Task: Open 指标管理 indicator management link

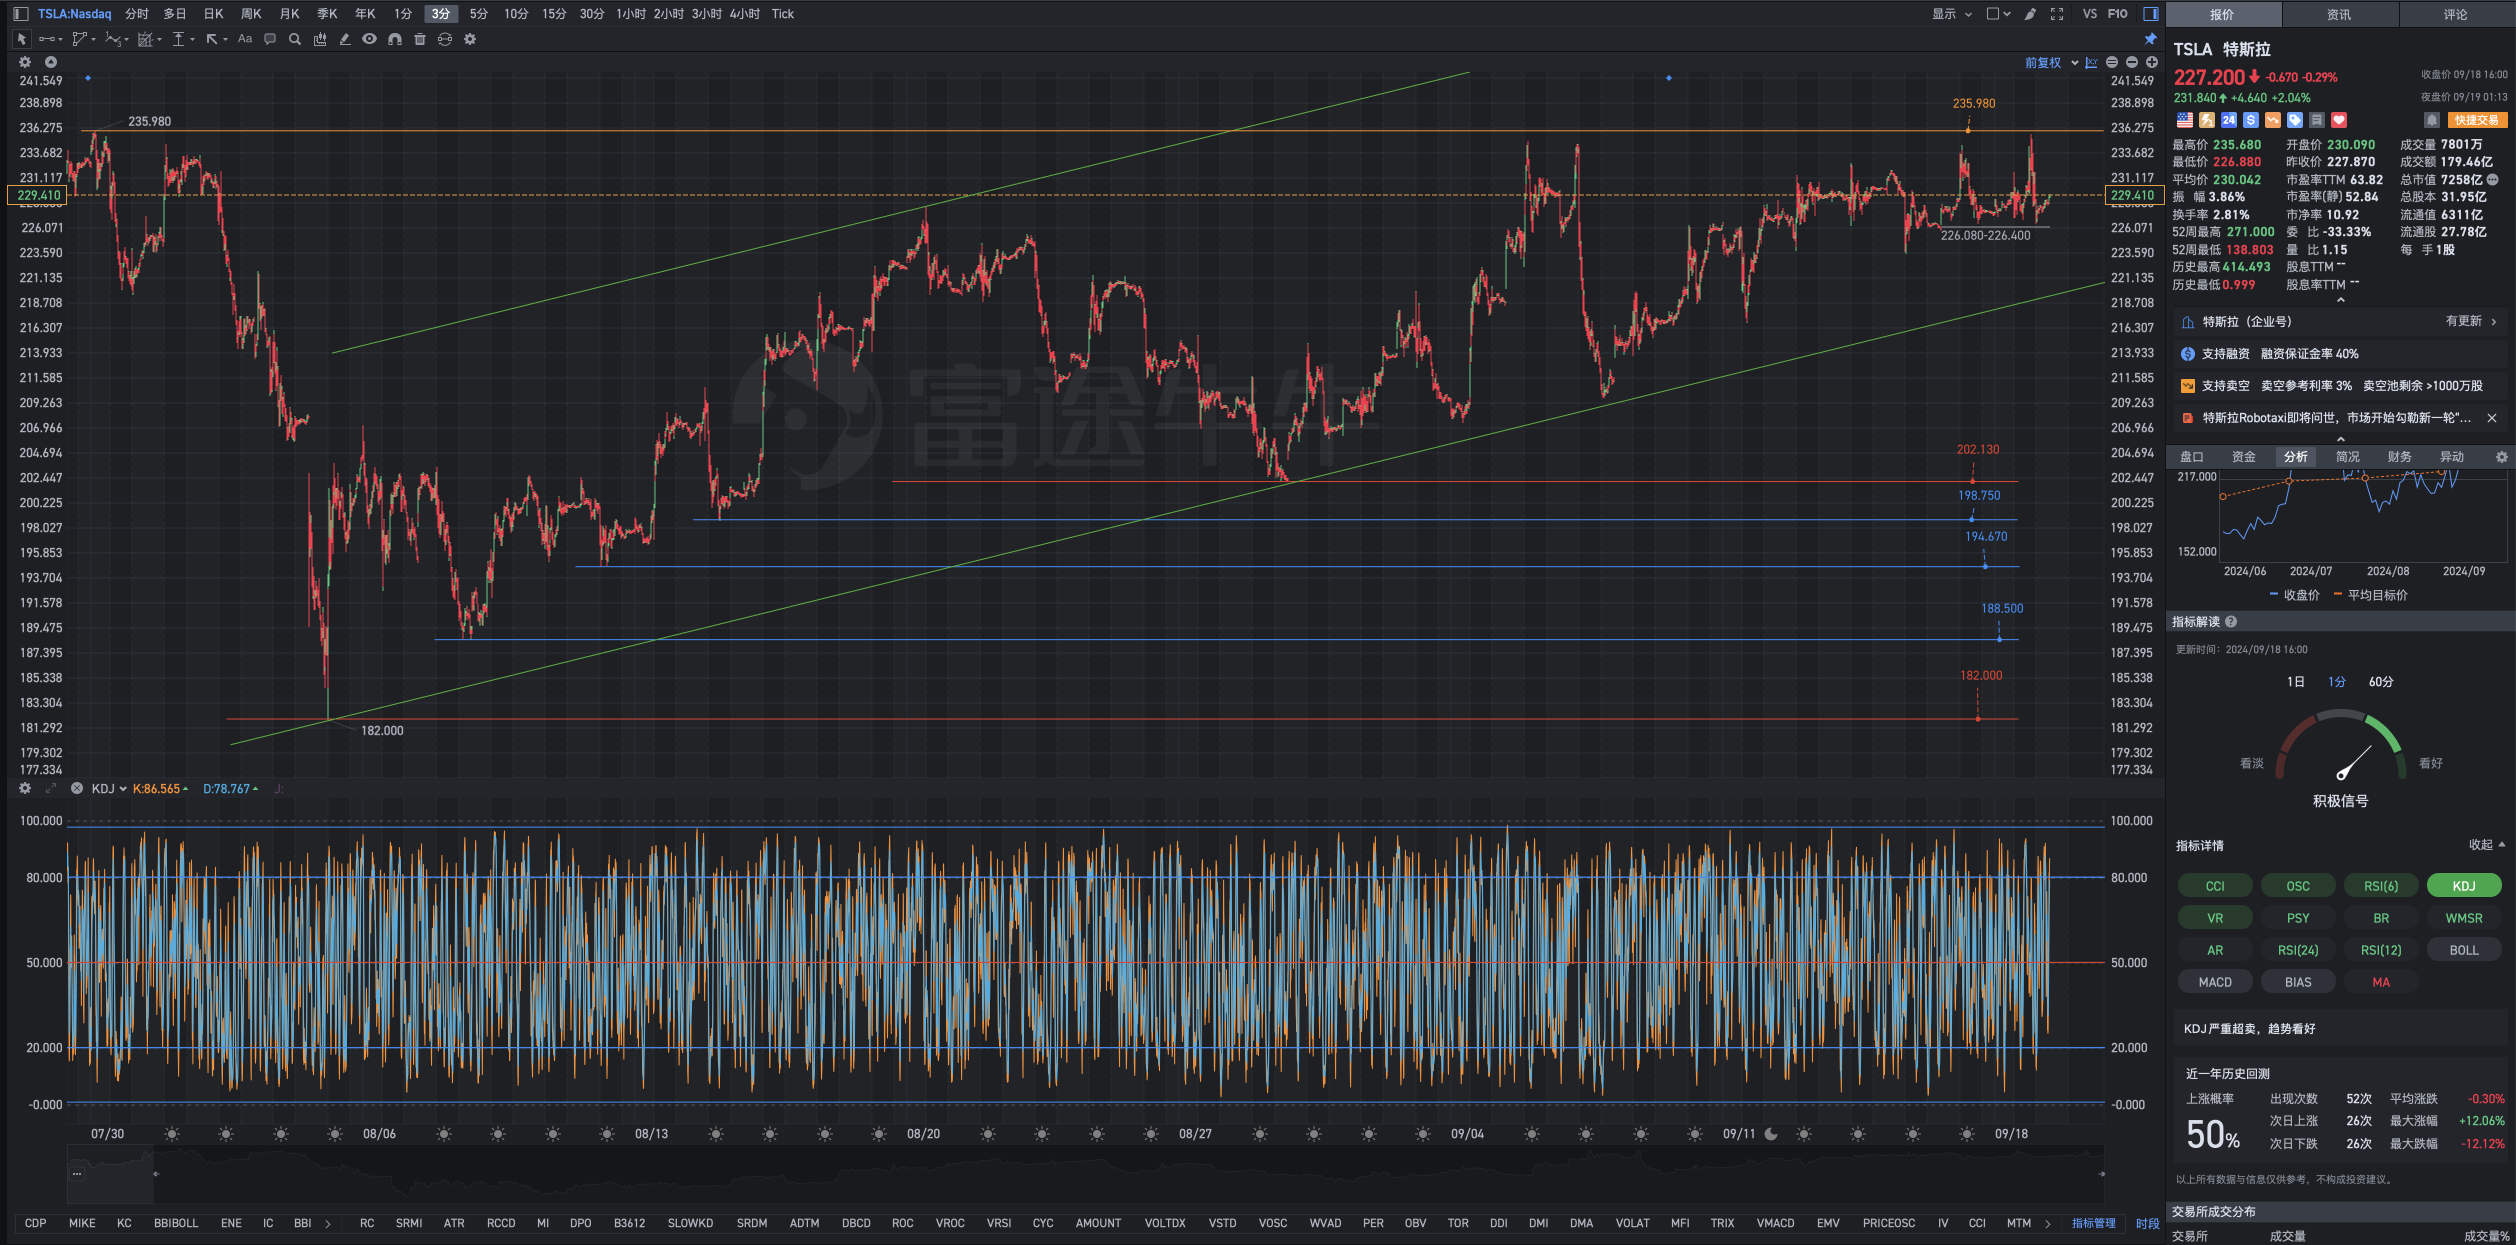Action: pos(2093,1223)
